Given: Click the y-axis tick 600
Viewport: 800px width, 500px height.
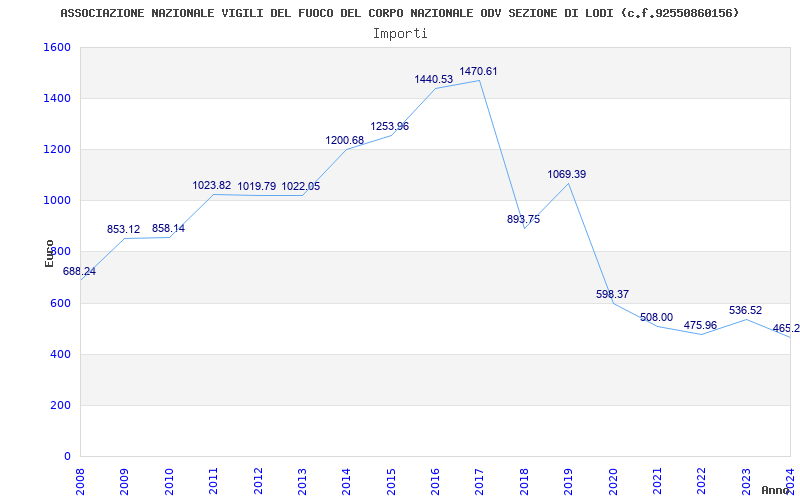Looking at the screenshot, I should tap(61, 304).
